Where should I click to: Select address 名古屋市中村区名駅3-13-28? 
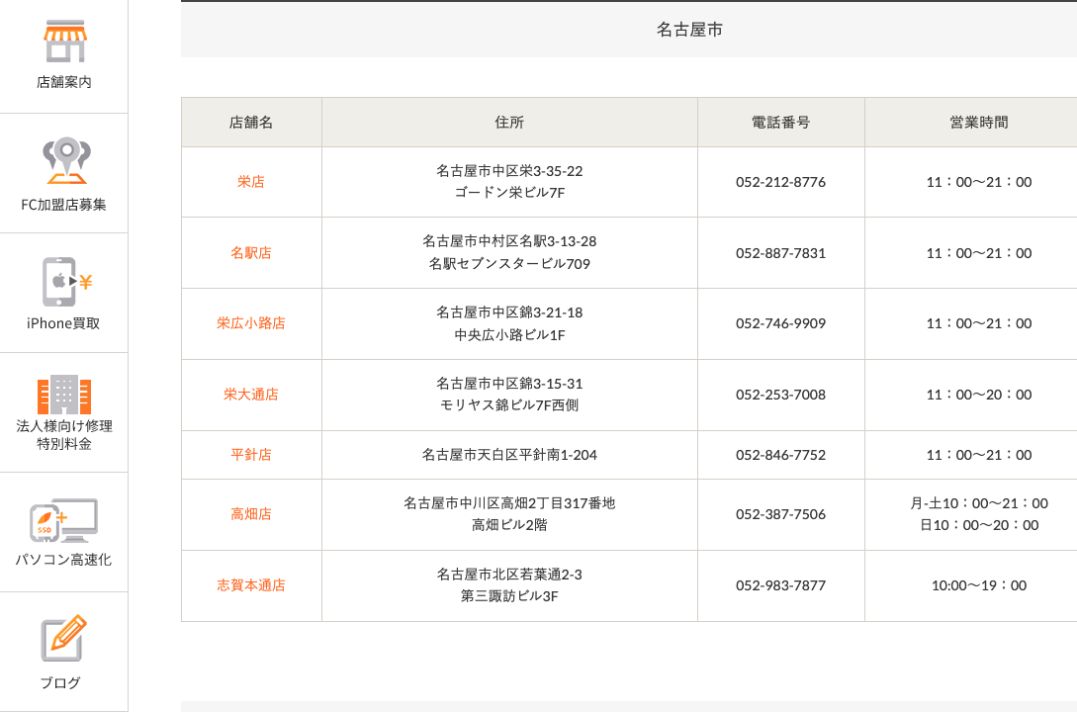pyautogui.click(x=509, y=242)
